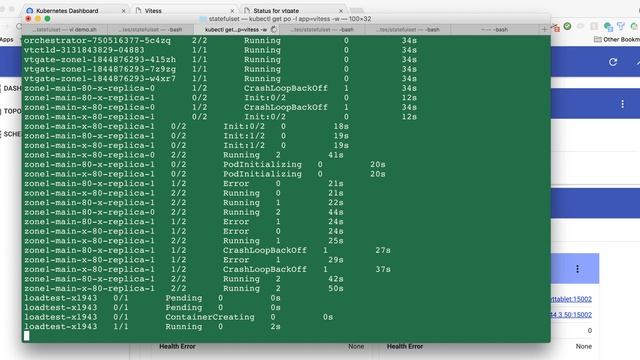Click the chat bubbles extension icon in Chrome
This screenshot has height=360, width=640.
[x=608, y=27]
